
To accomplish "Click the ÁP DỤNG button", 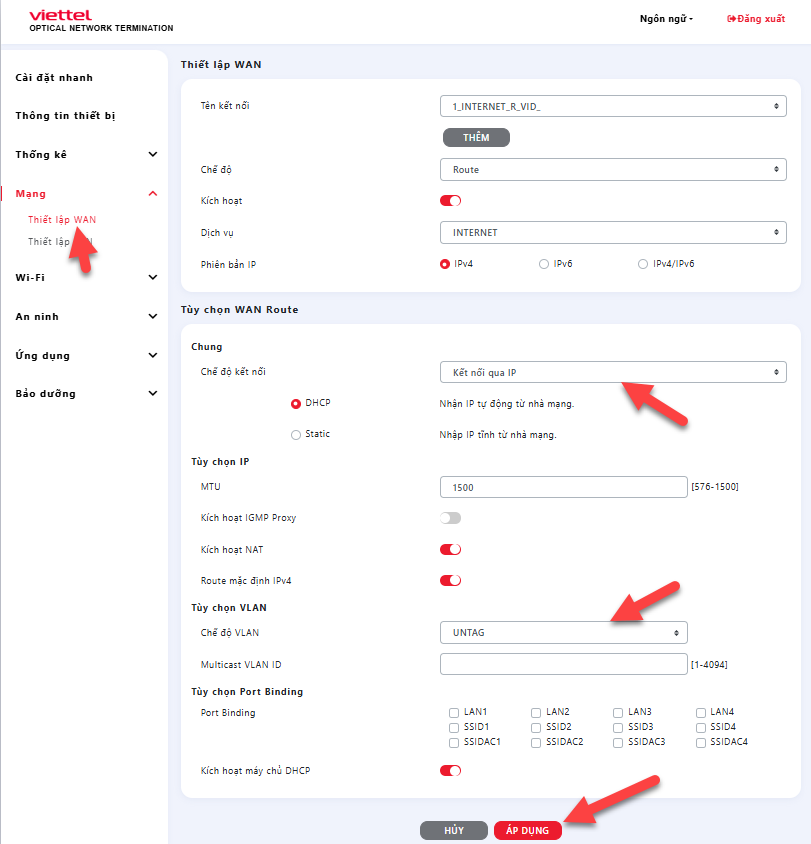I will click(527, 831).
